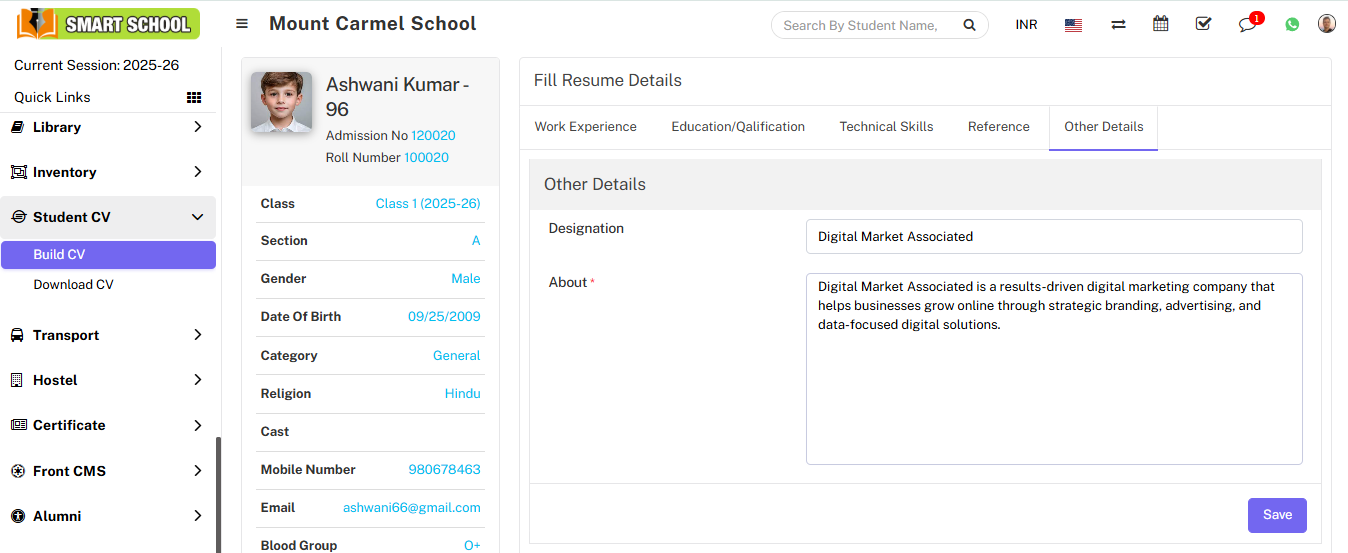
Task: Open Quick Links grid icon
Action: [194, 97]
